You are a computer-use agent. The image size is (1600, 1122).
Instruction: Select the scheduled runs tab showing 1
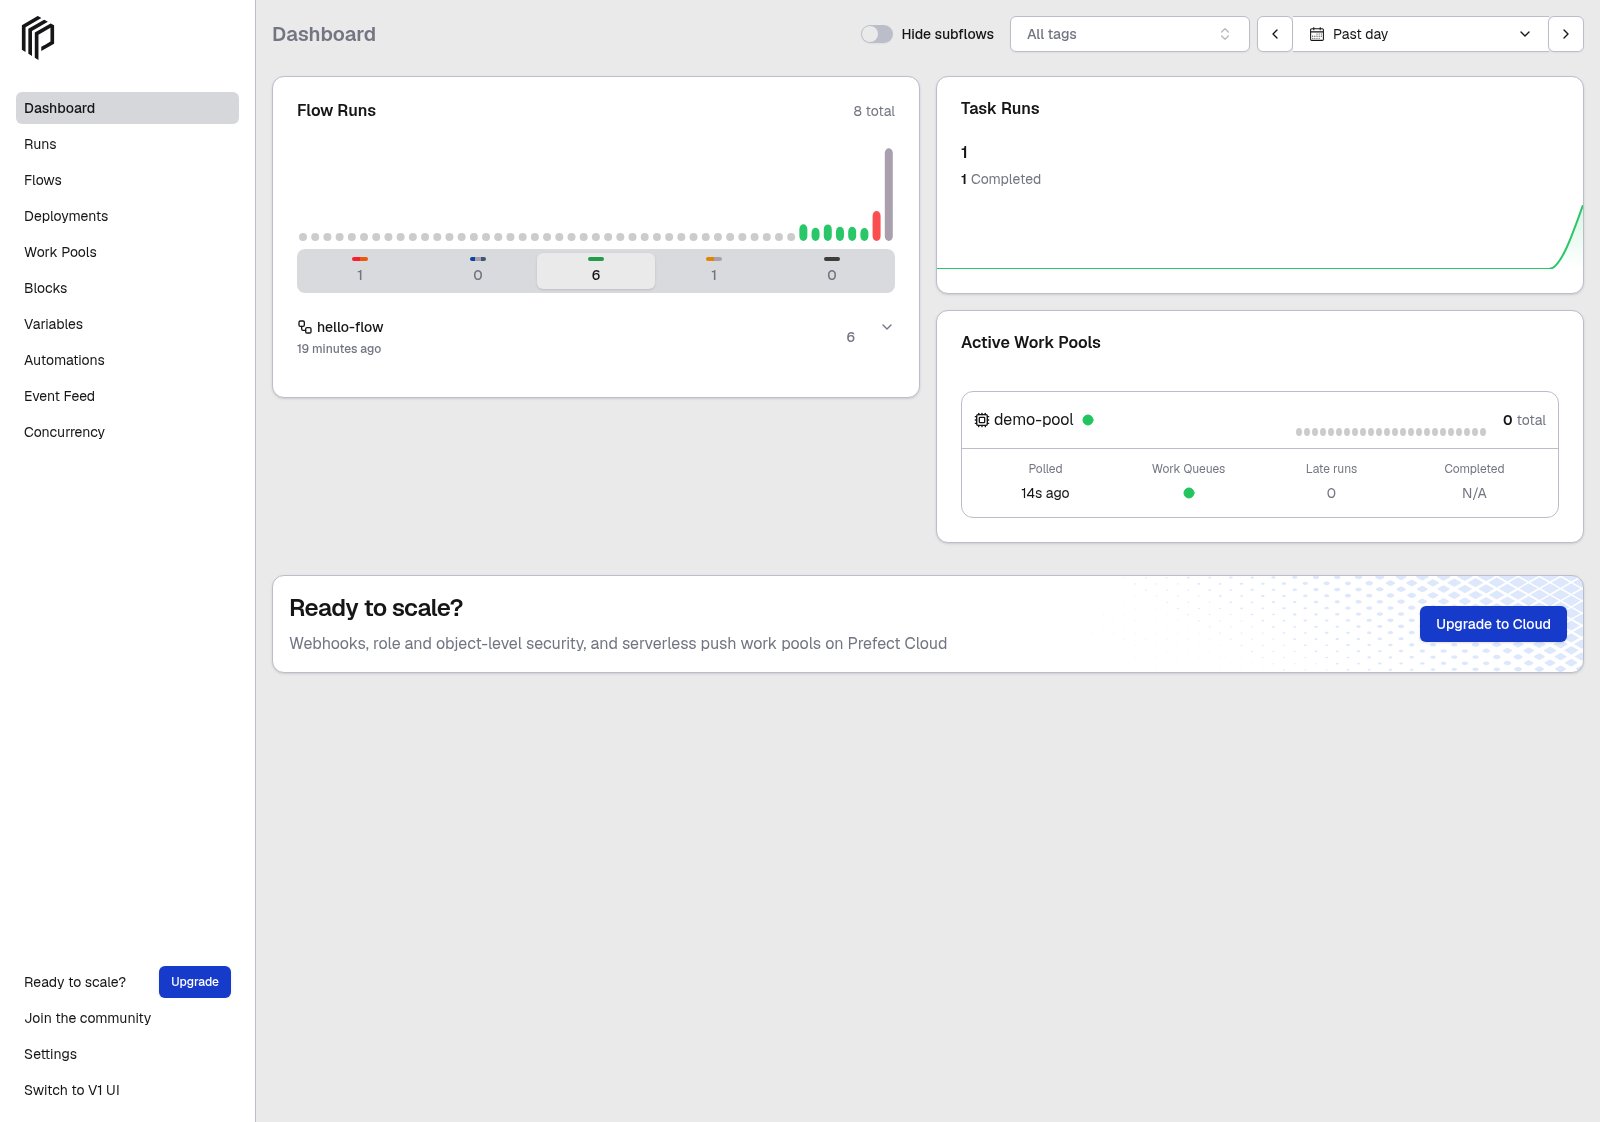pos(714,271)
